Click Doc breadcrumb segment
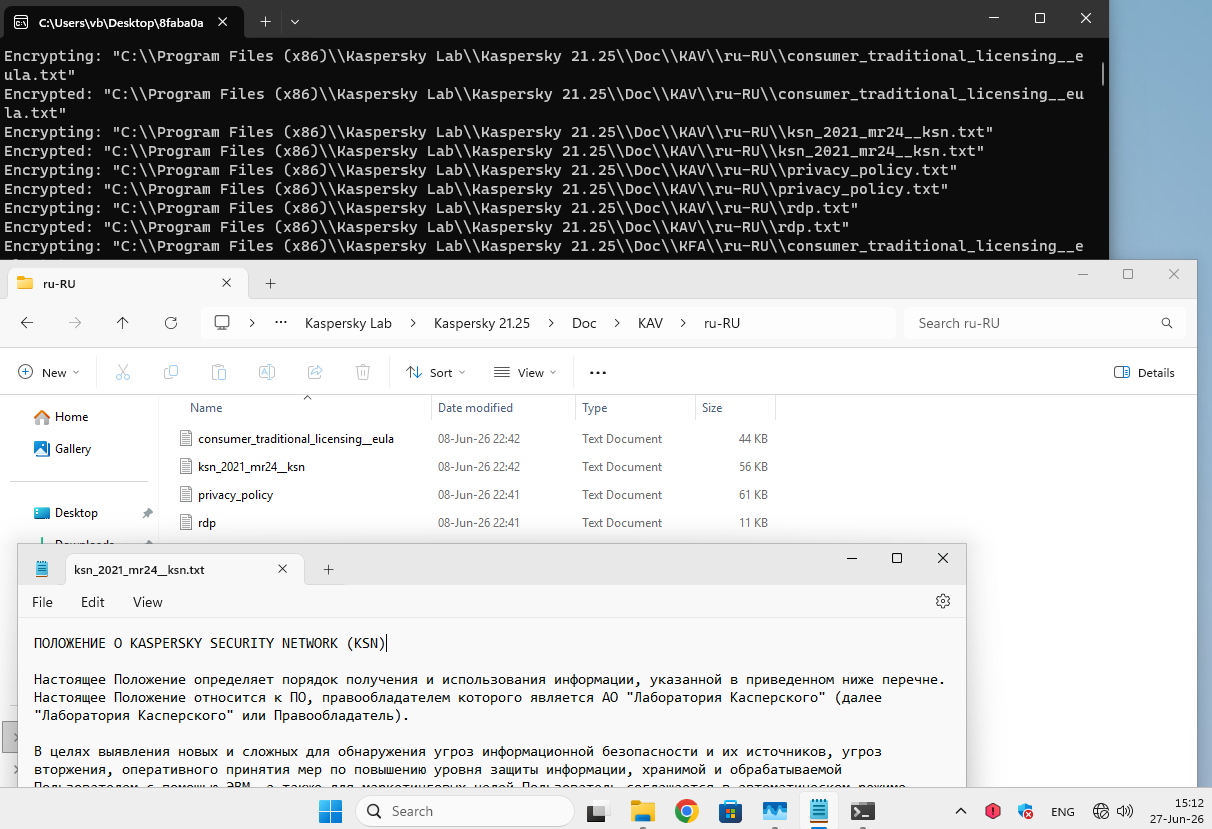Screen dimensions: 1212x829 (x=584, y=323)
